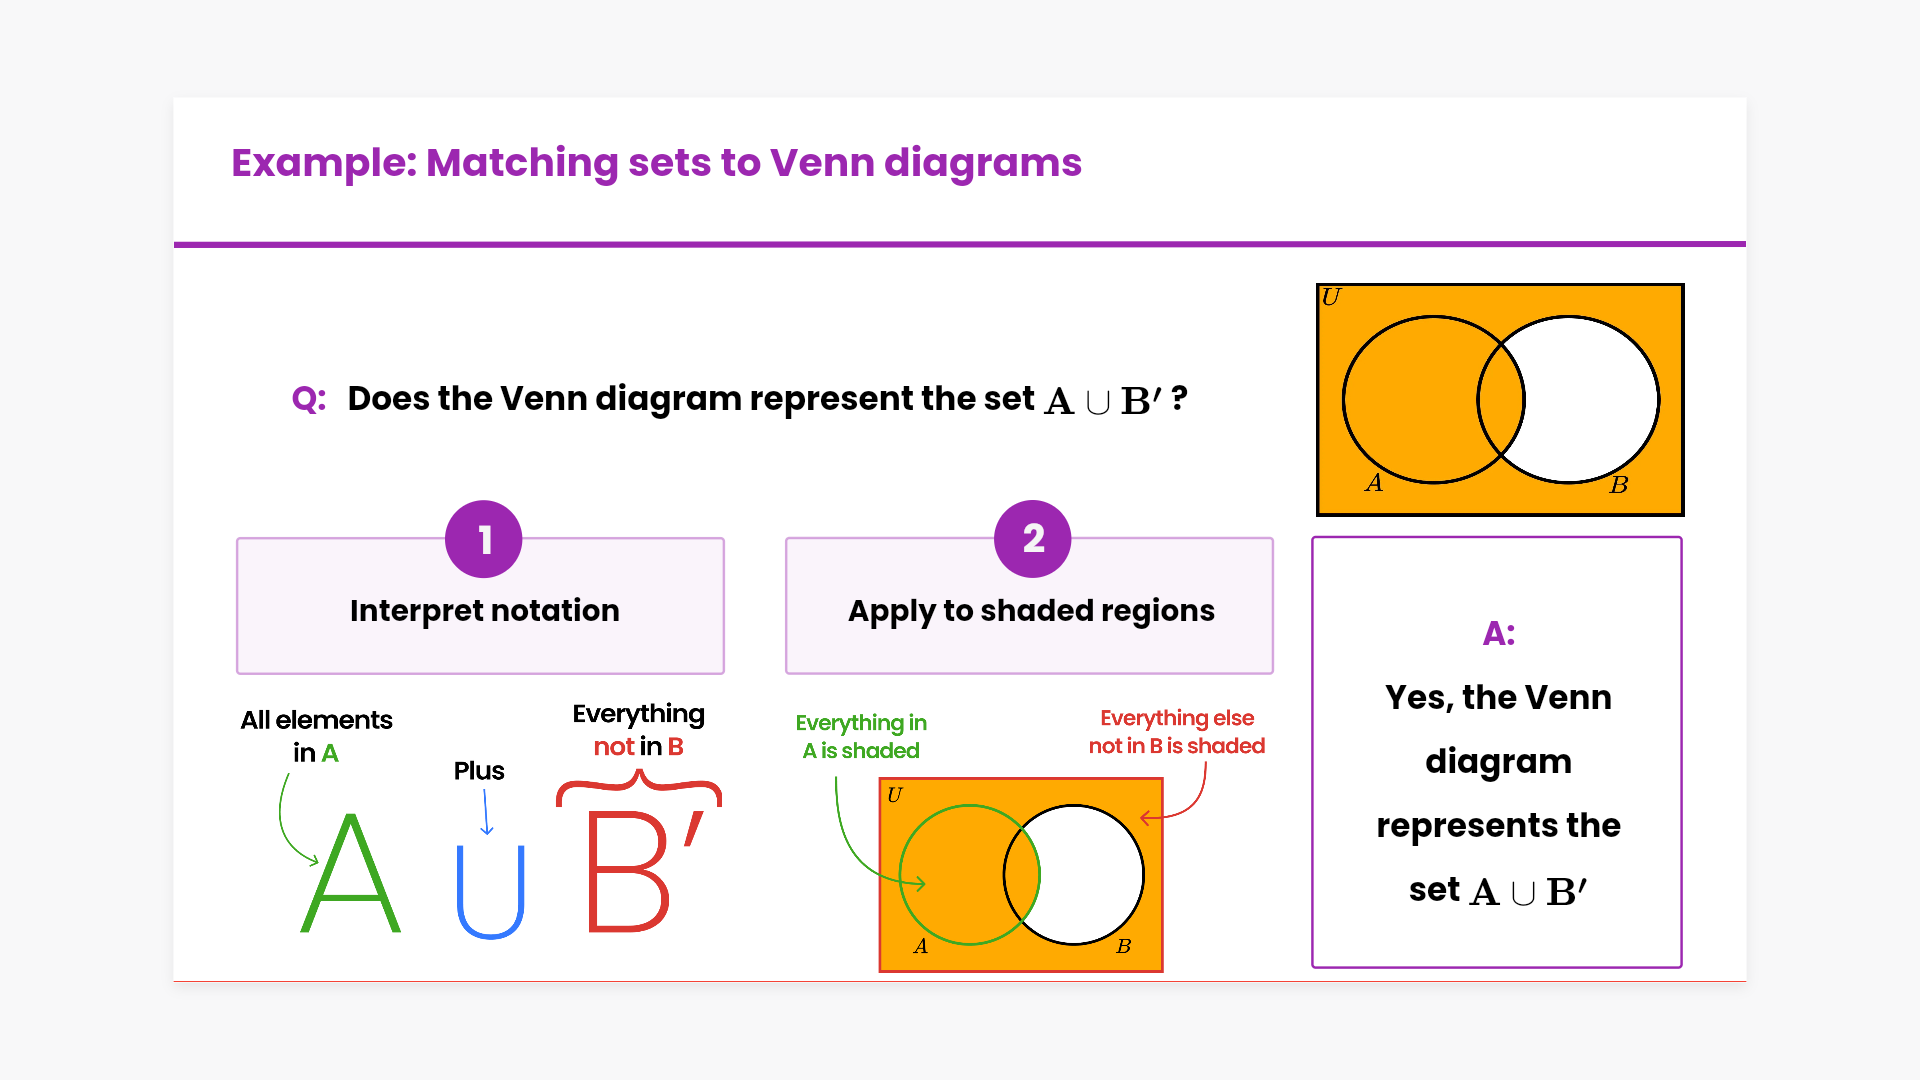This screenshot has width=1920, height=1080.
Task: Click the purple circle numbered 2
Action: click(1033, 539)
